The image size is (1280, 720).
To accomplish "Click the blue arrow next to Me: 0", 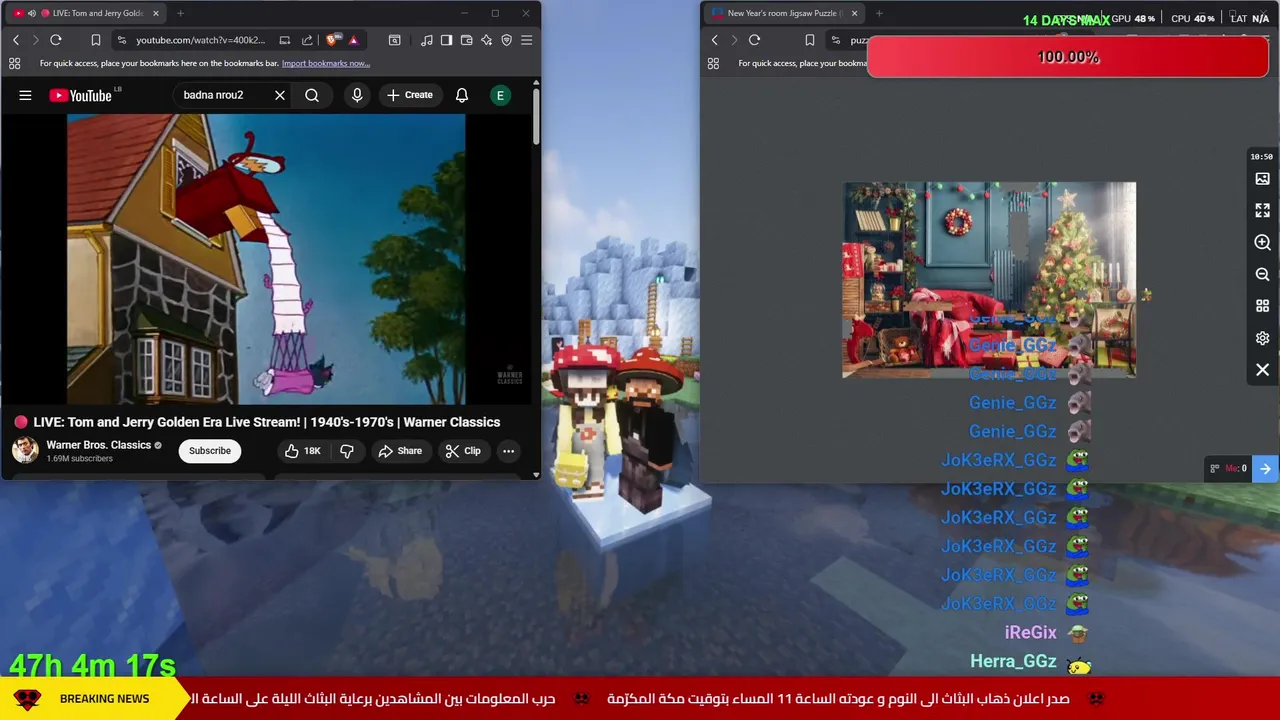I will point(1265,468).
